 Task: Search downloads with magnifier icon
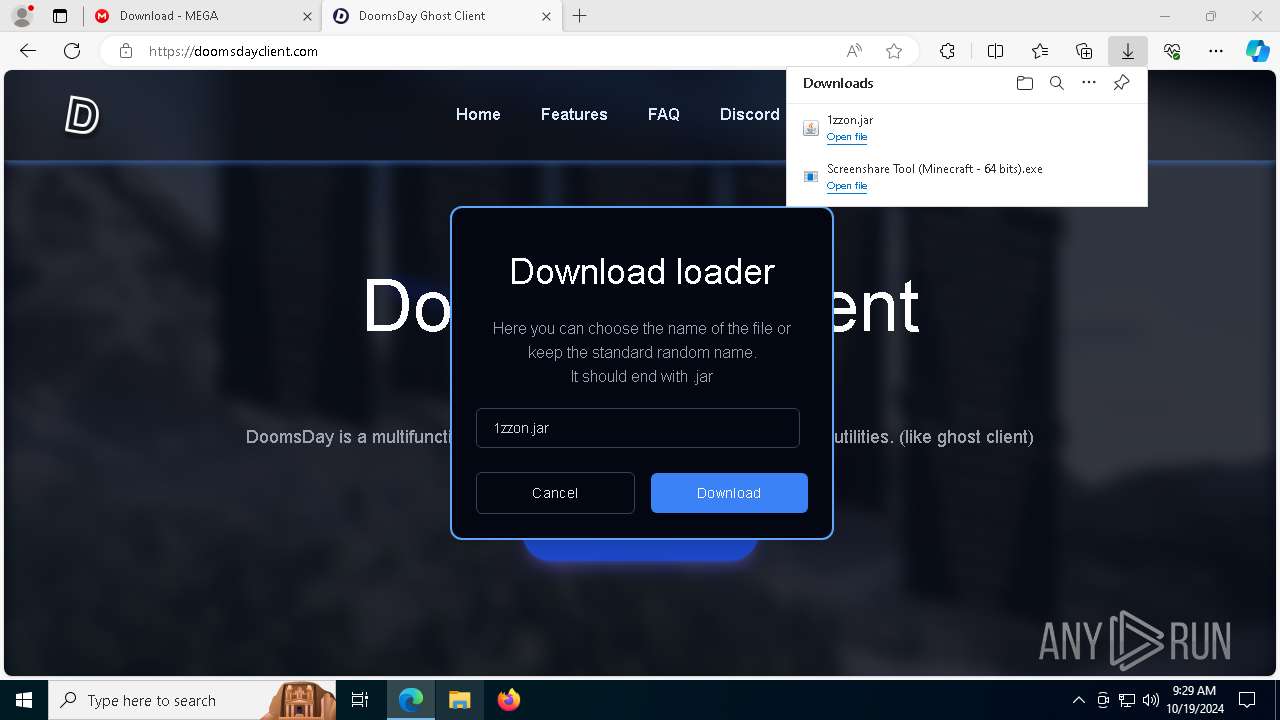click(x=1056, y=83)
